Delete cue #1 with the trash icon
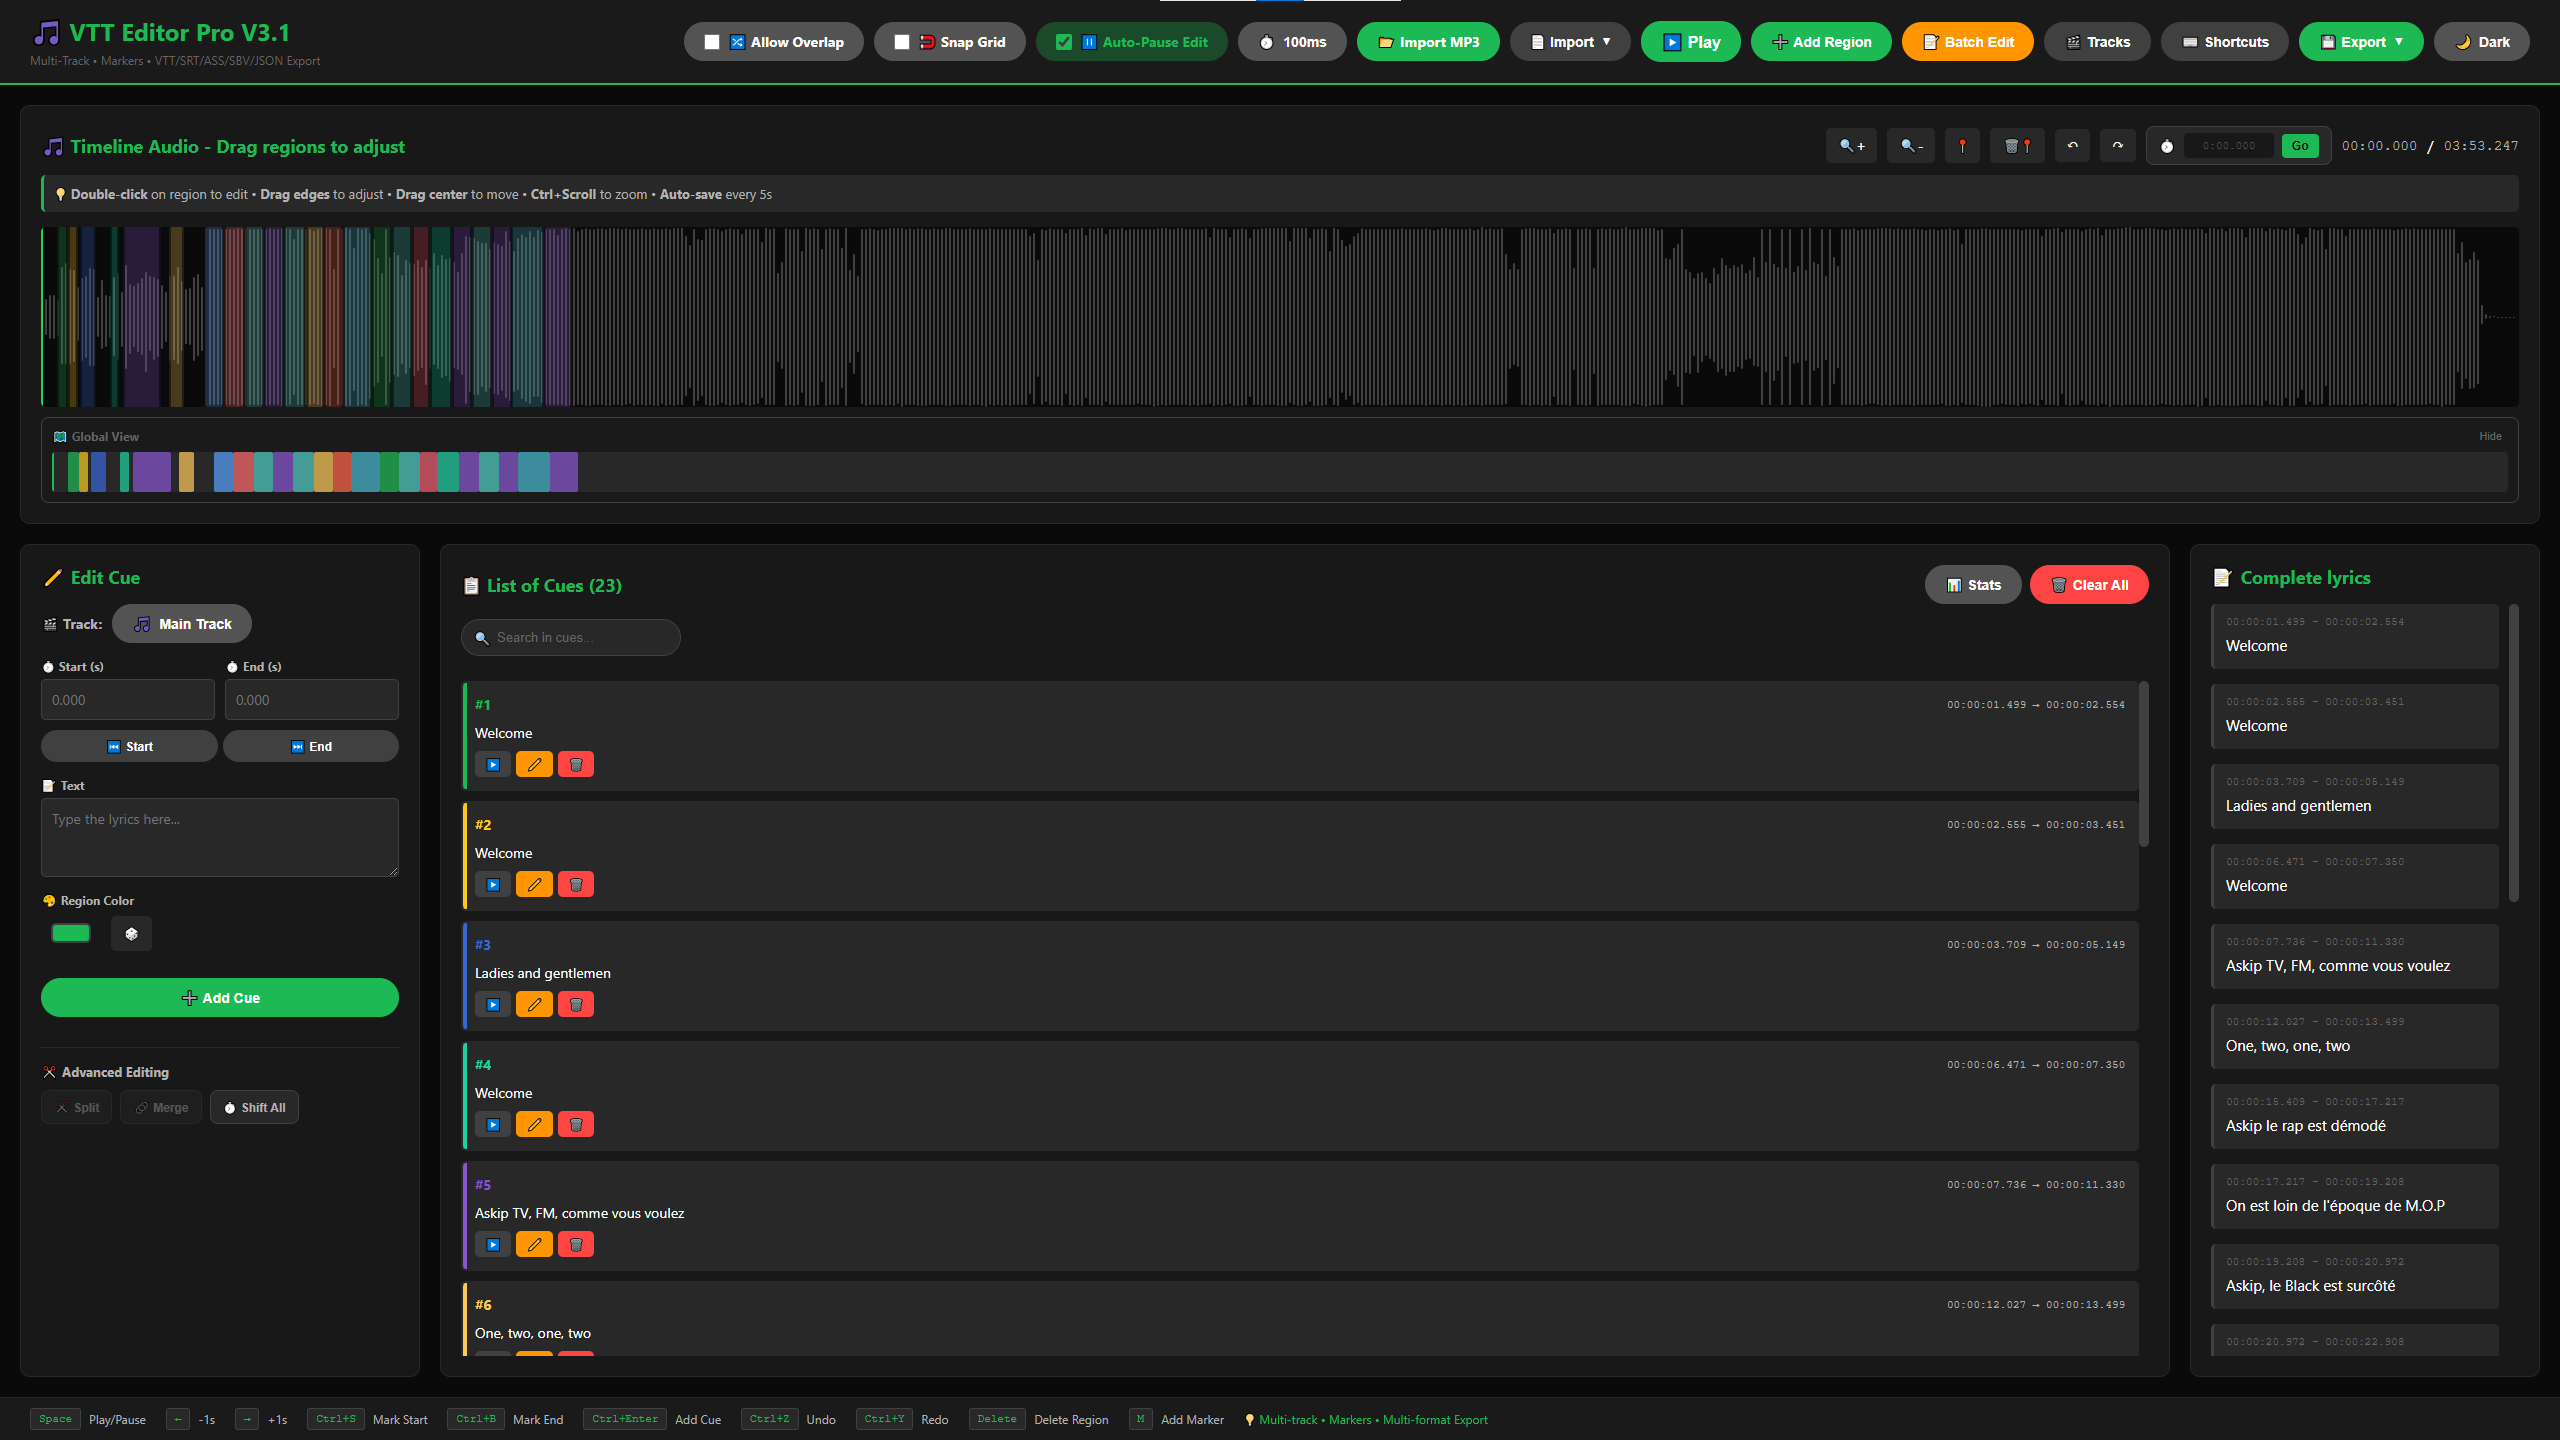The height and width of the screenshot is (1440, 2560). pos(576,765)
